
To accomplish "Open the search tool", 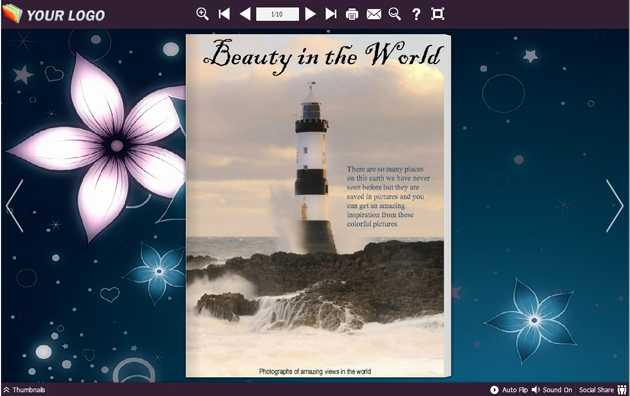I will point(395,14).
